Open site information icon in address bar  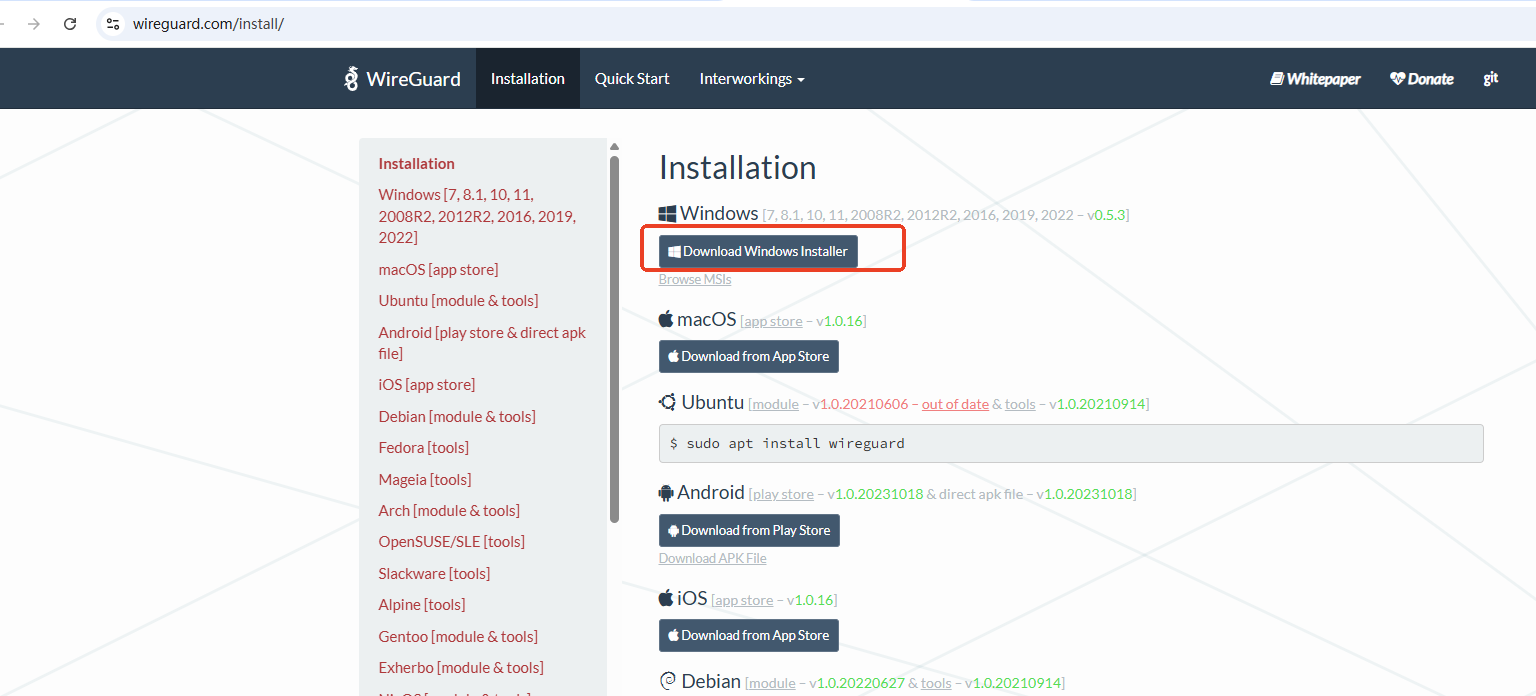click(x=113, y=24)
